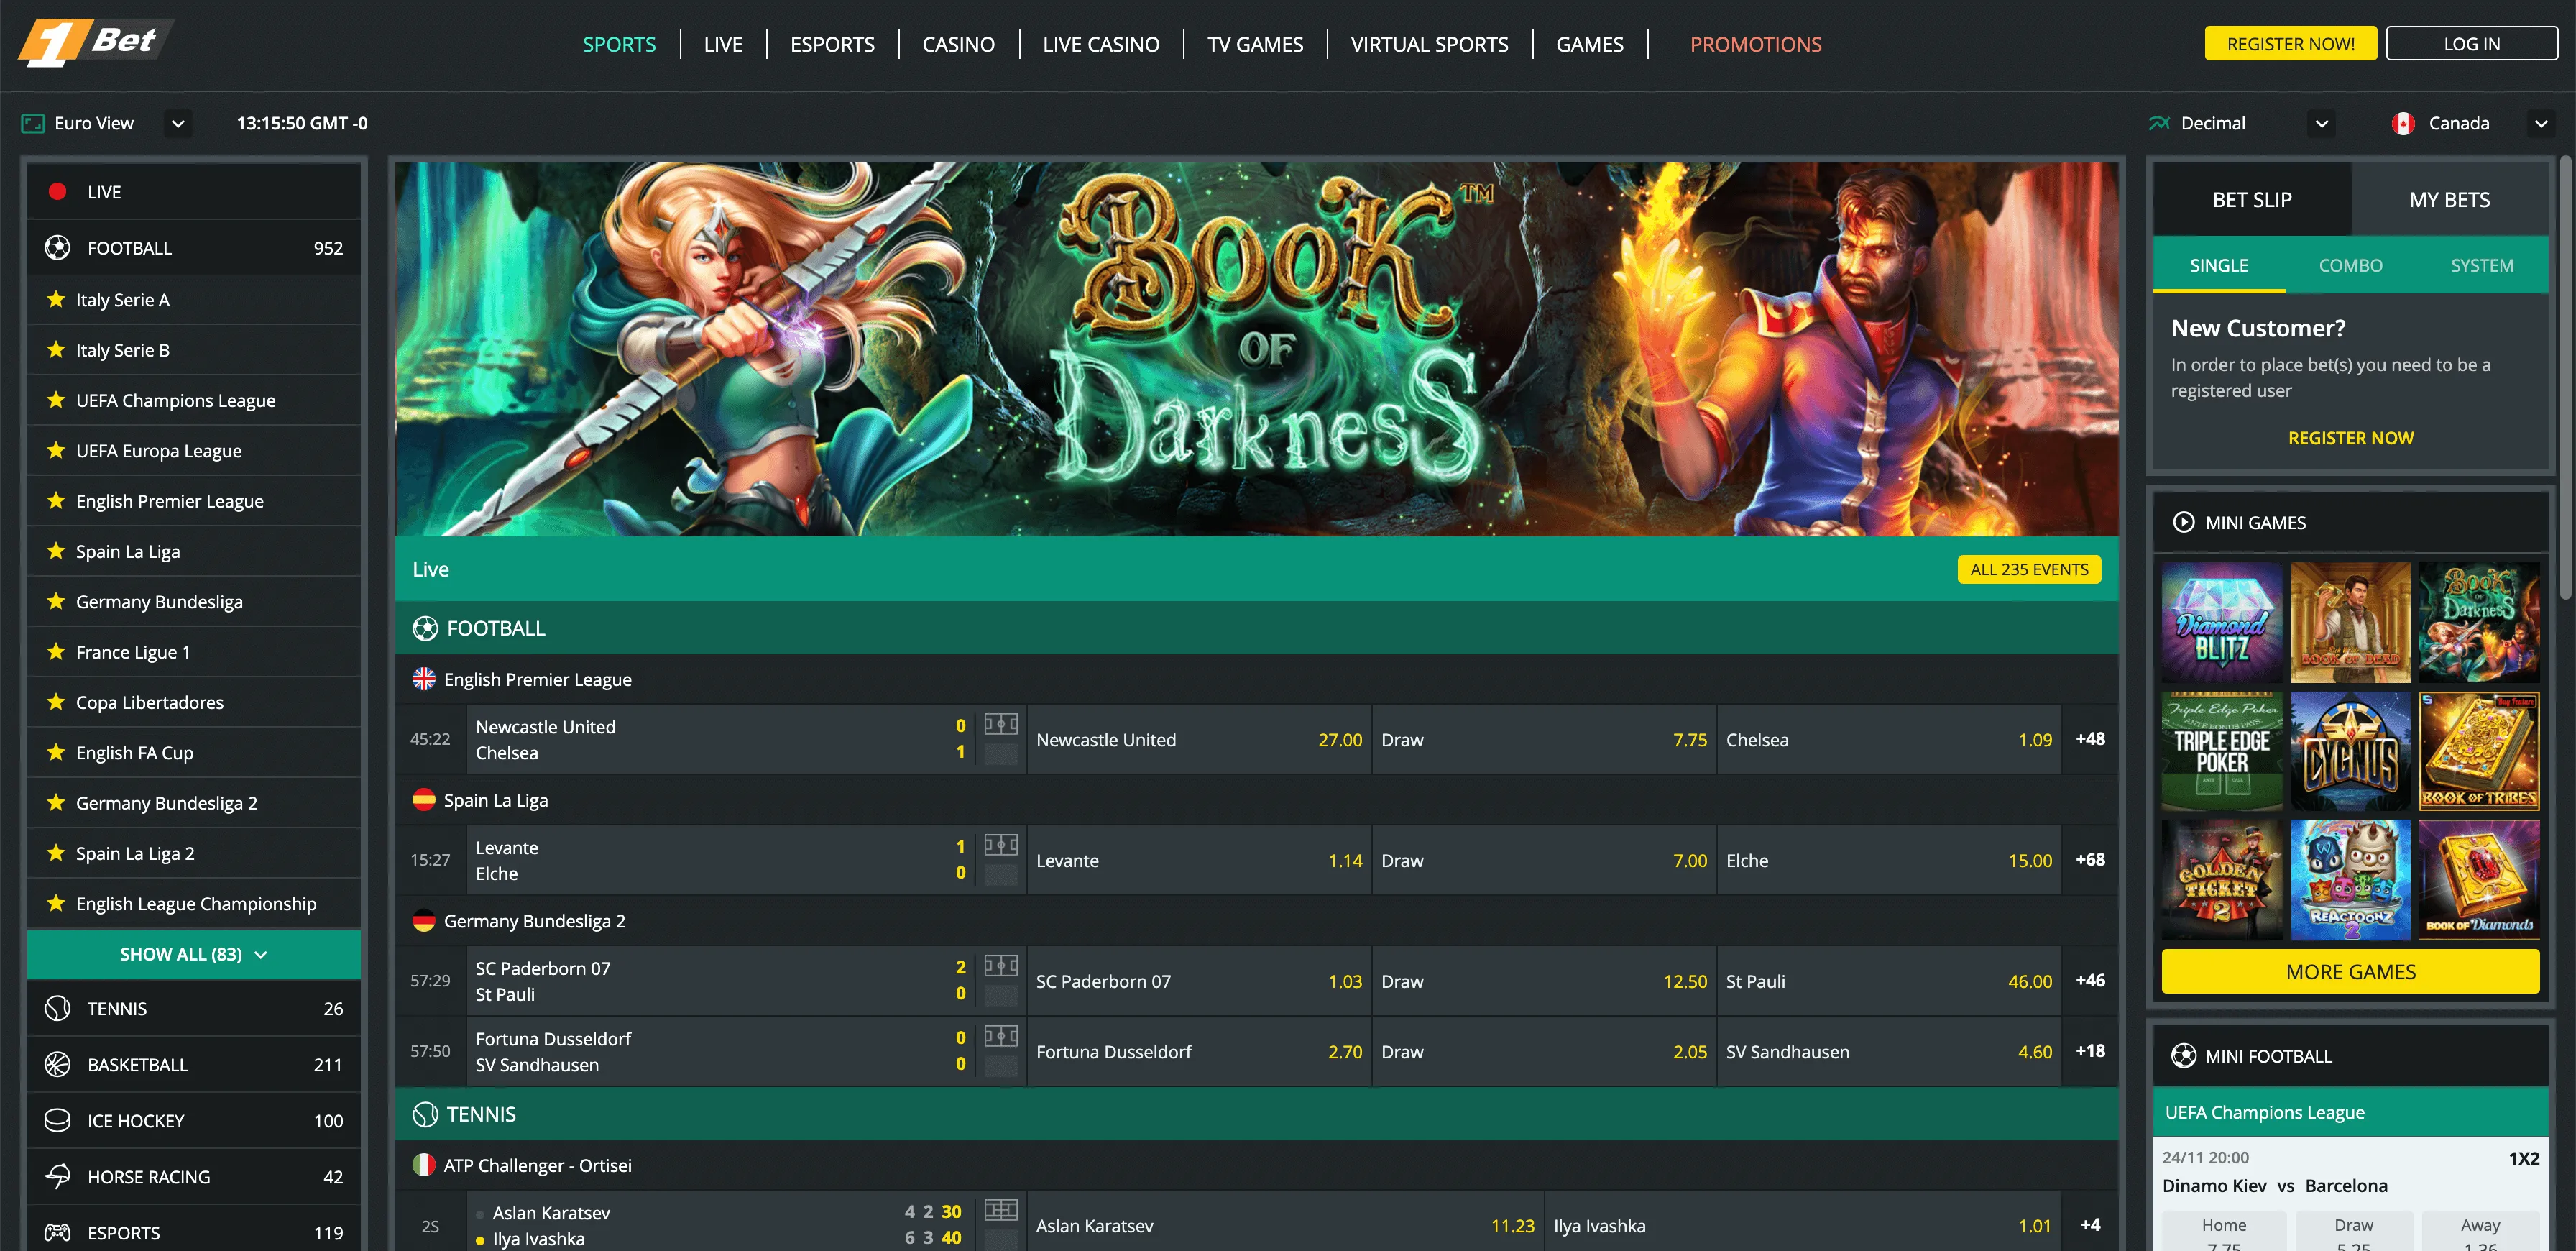Click the star beside English Premier League
Image resolution: width=2576 pixels, height=1251 pixels.
coord(56,500)
